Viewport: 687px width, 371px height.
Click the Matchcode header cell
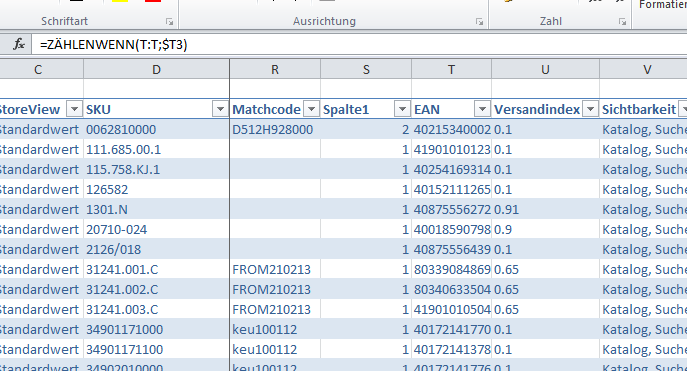(x=275, y=109)
